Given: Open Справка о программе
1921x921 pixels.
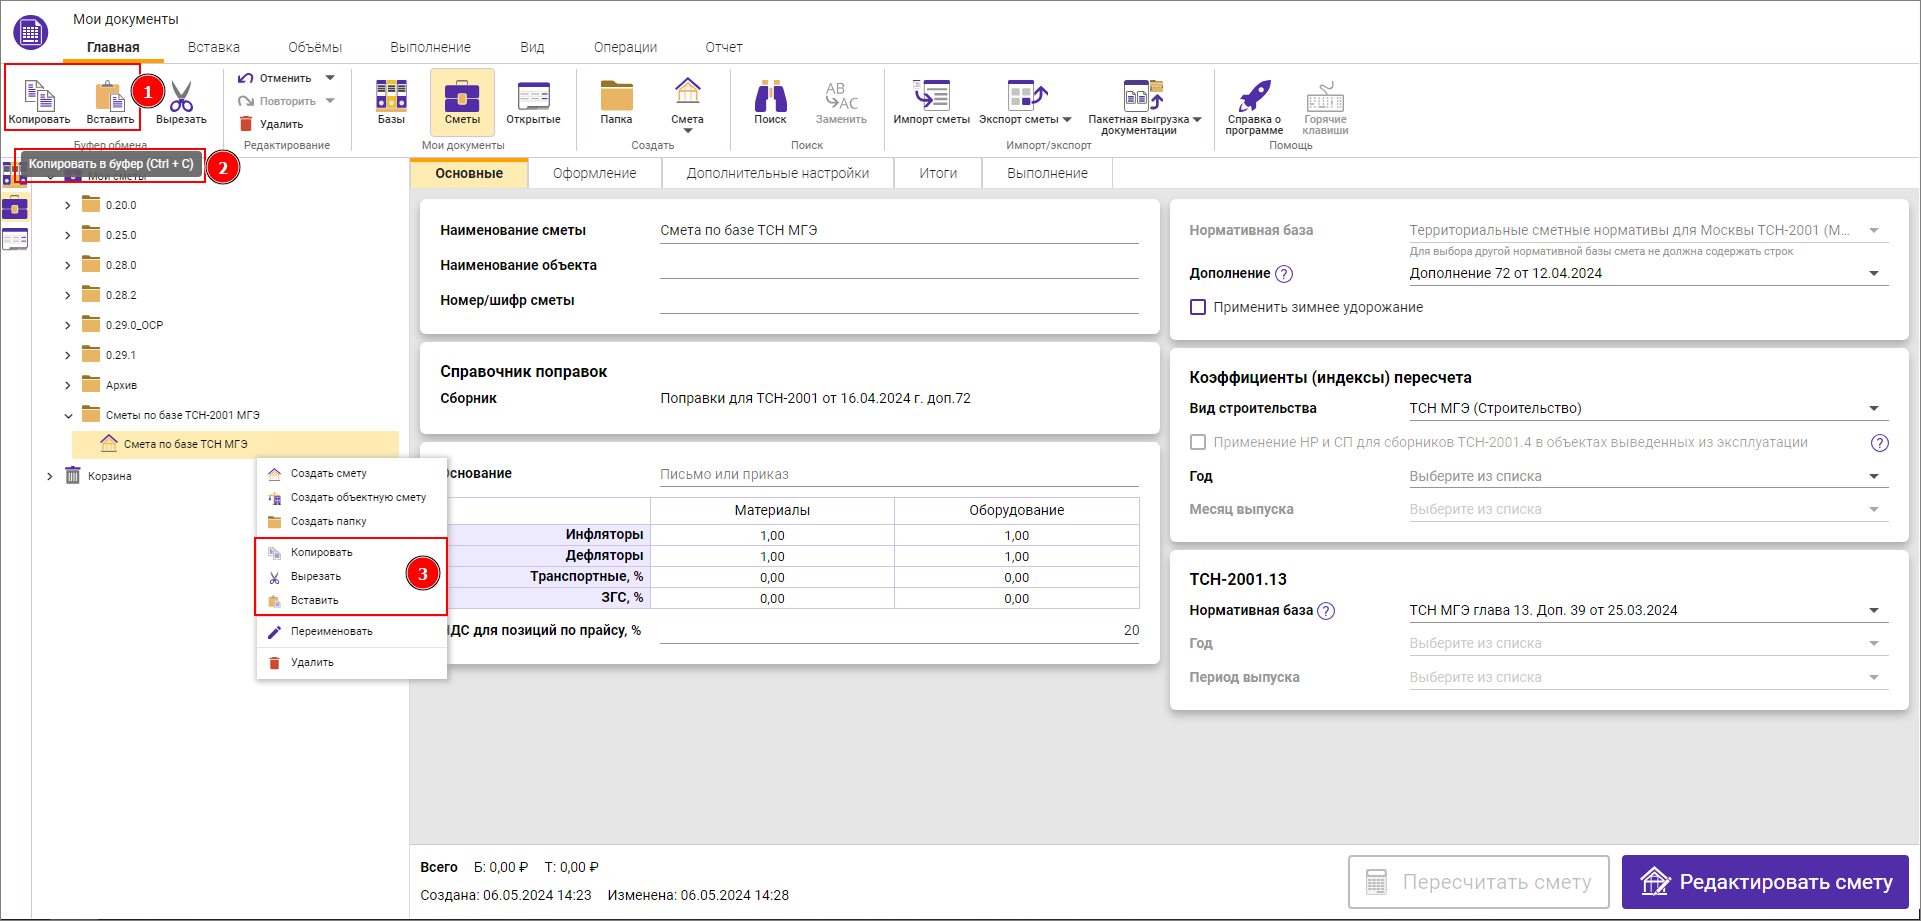Looking at the screenshot, I should 1254,106.
